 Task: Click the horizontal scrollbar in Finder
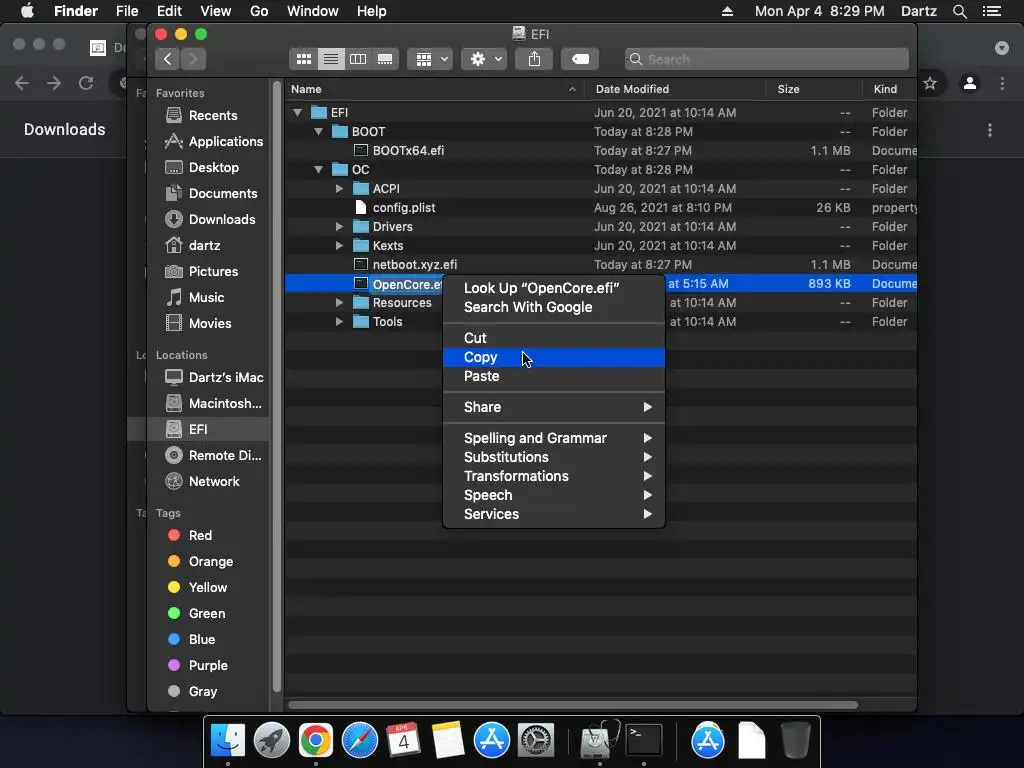pyautogui.click(x=573, y=705)
